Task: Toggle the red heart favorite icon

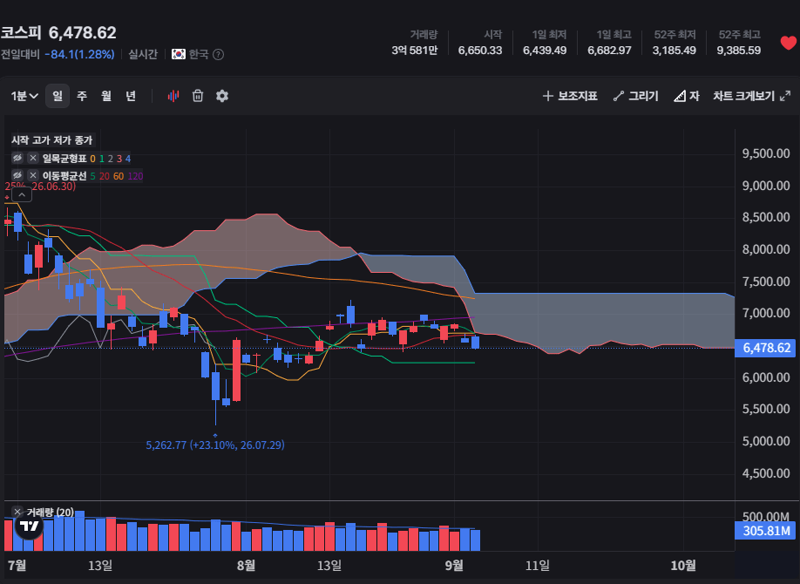Action: point(788,43)
